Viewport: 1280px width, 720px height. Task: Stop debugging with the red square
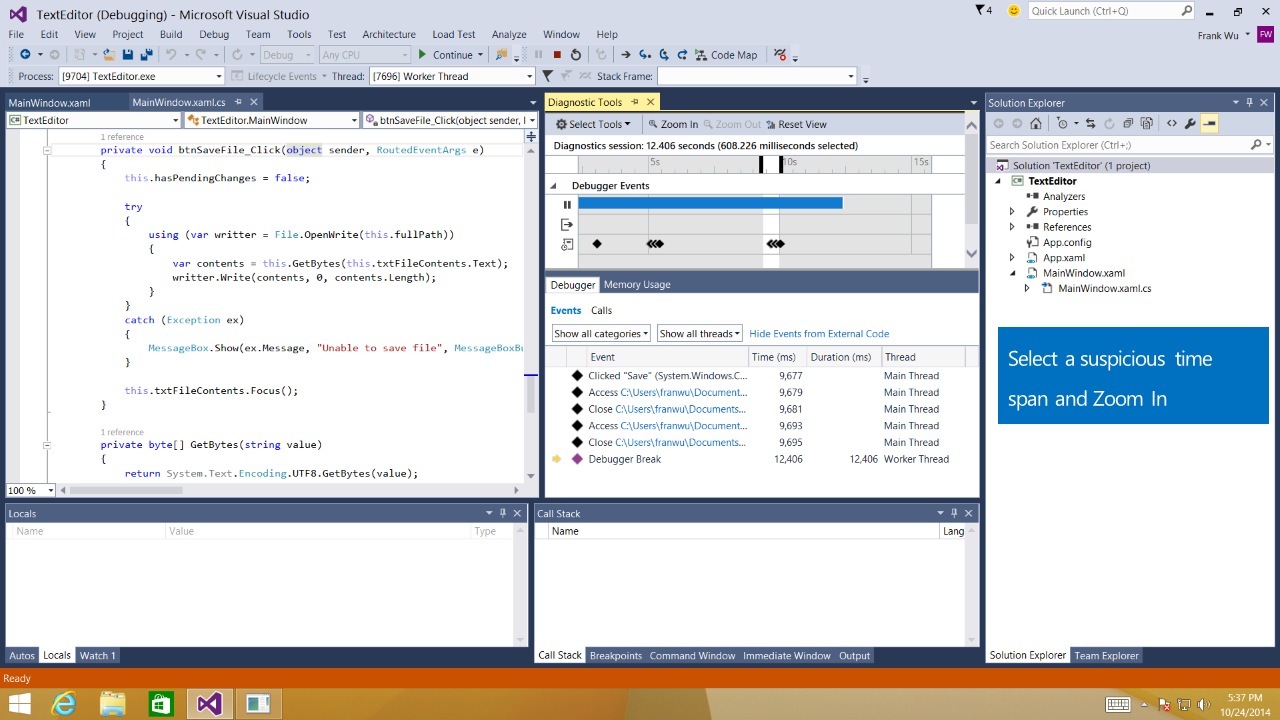(557, 55)
